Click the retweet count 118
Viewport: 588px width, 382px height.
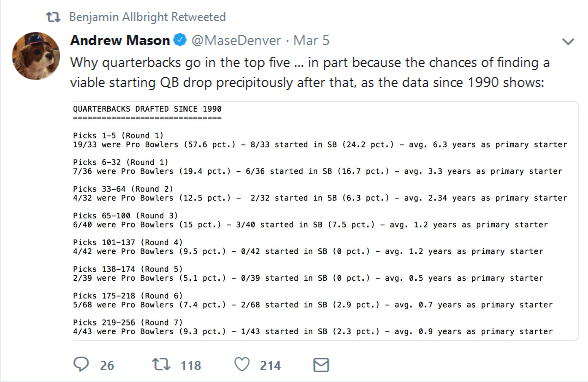(x=190, y=366)
